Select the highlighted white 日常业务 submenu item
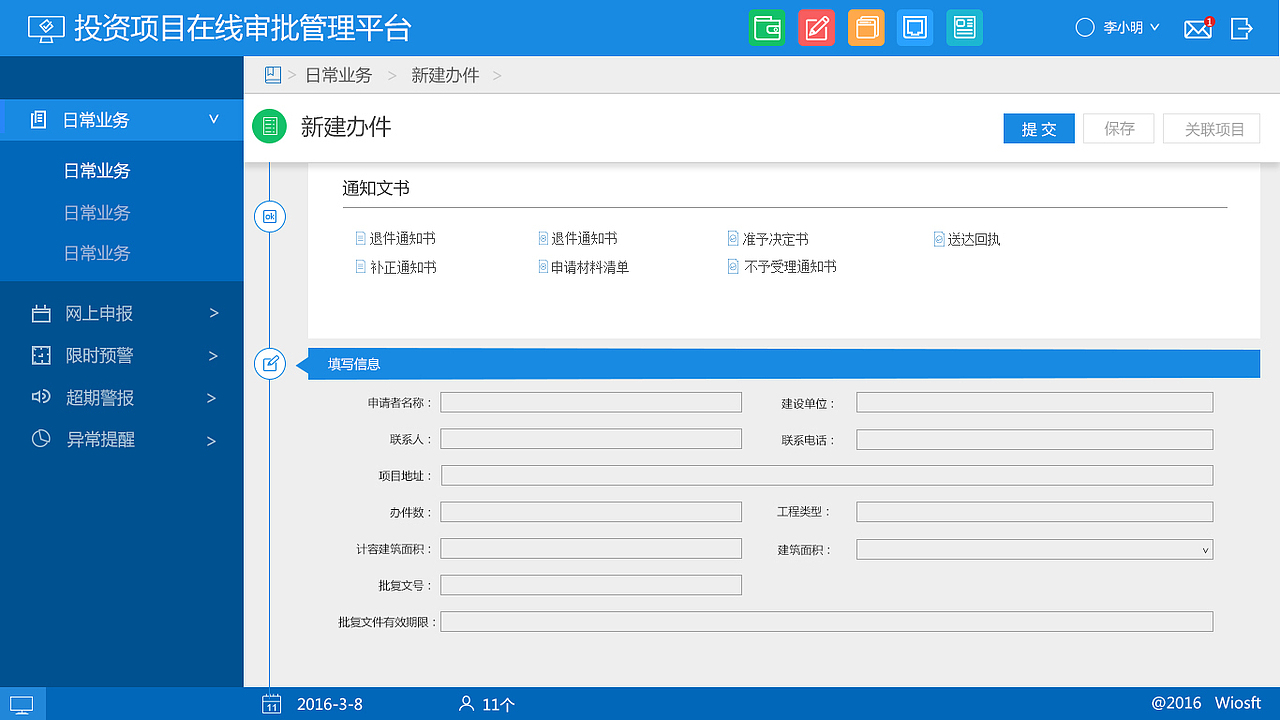Screen dimensions: 1280x720 click(97, 171)
